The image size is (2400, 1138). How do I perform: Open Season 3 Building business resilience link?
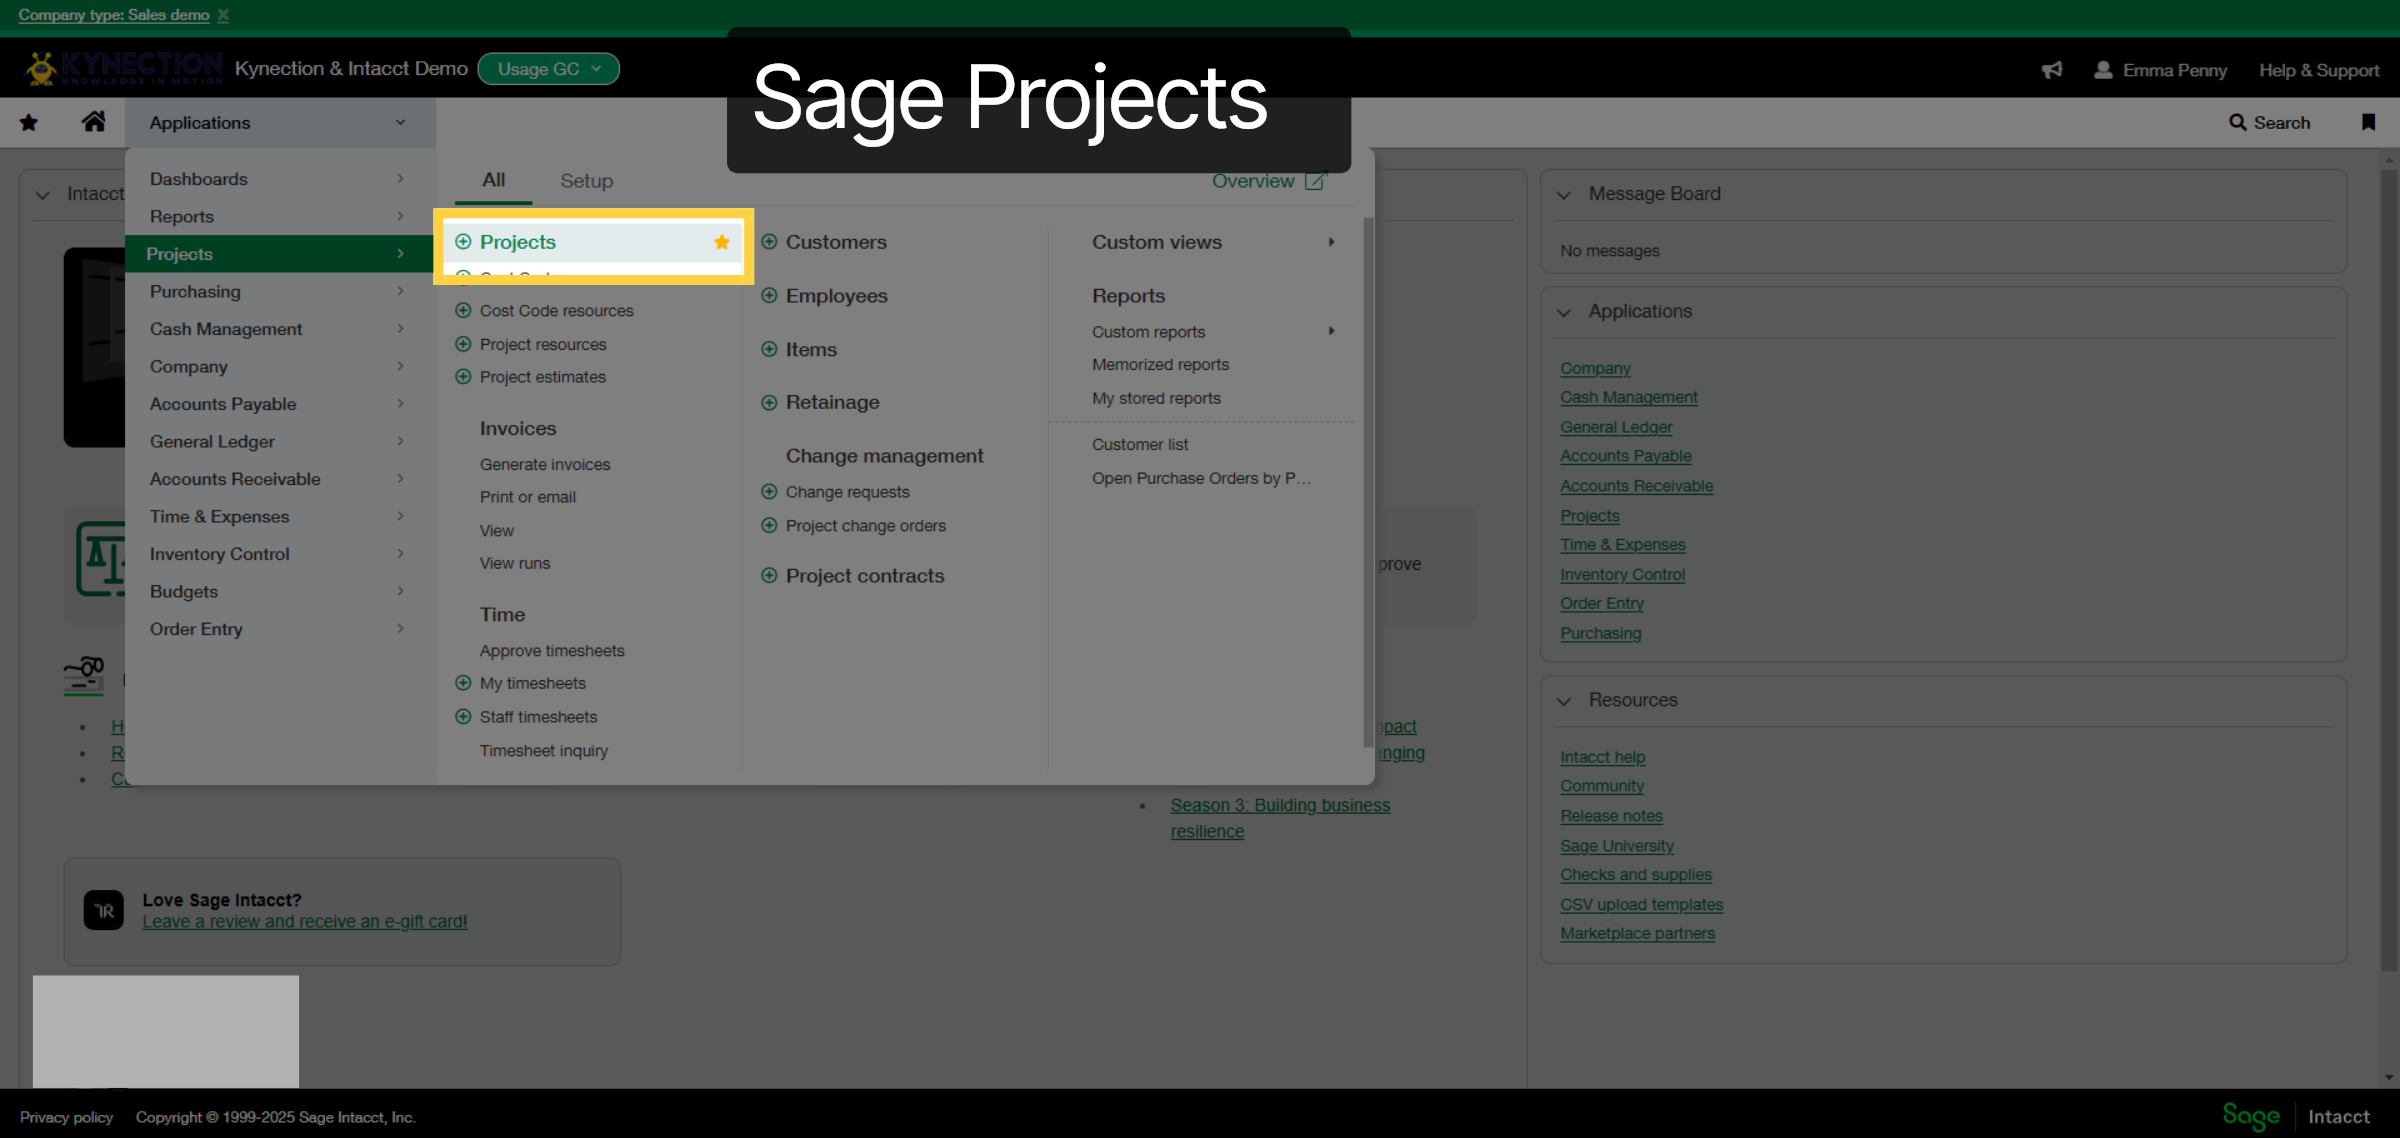(x=1280, y=818)
